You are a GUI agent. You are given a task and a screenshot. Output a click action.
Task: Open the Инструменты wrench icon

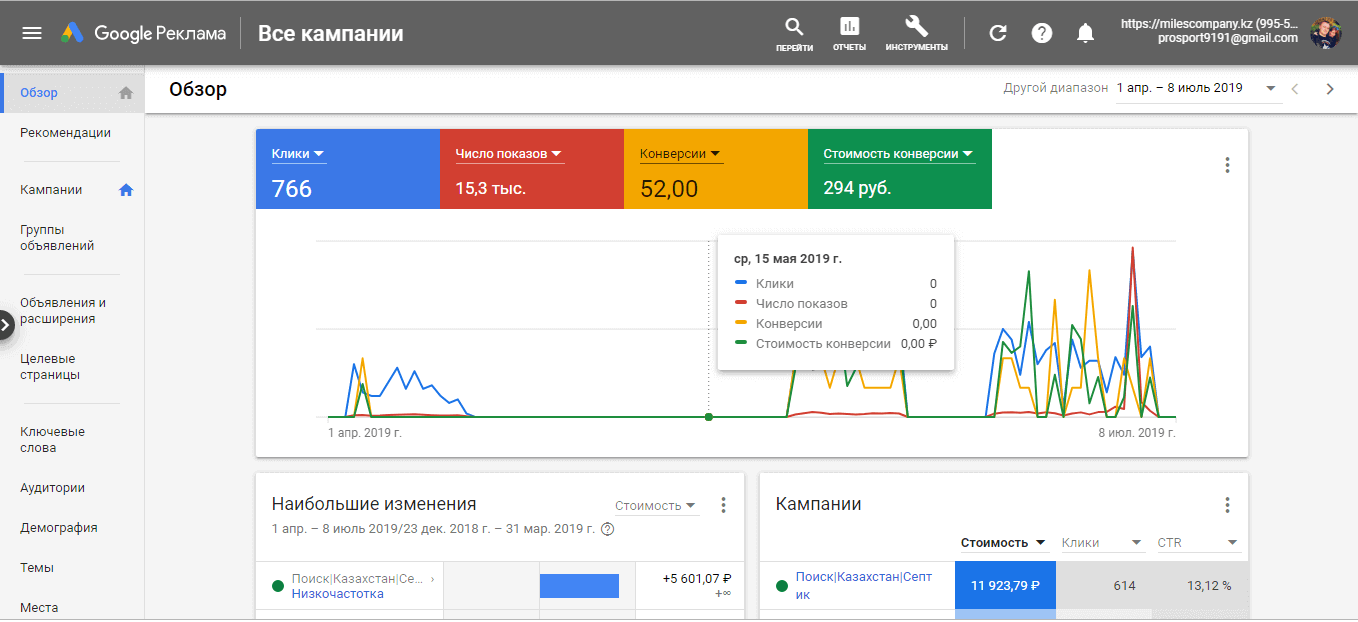(x=916, y=28)
